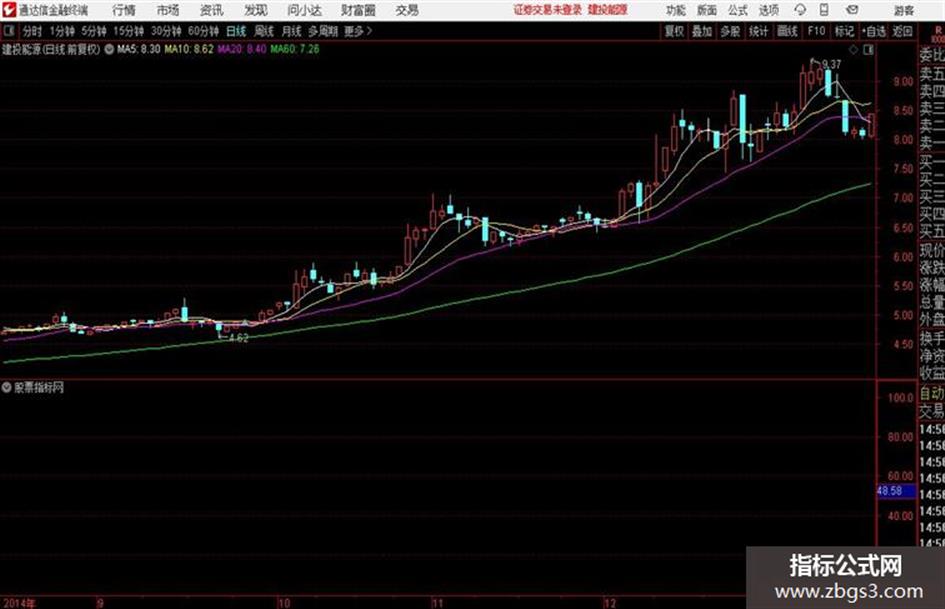Switch to 1分钟 period tab
945x609 pixels.
[x=62, y=31]
